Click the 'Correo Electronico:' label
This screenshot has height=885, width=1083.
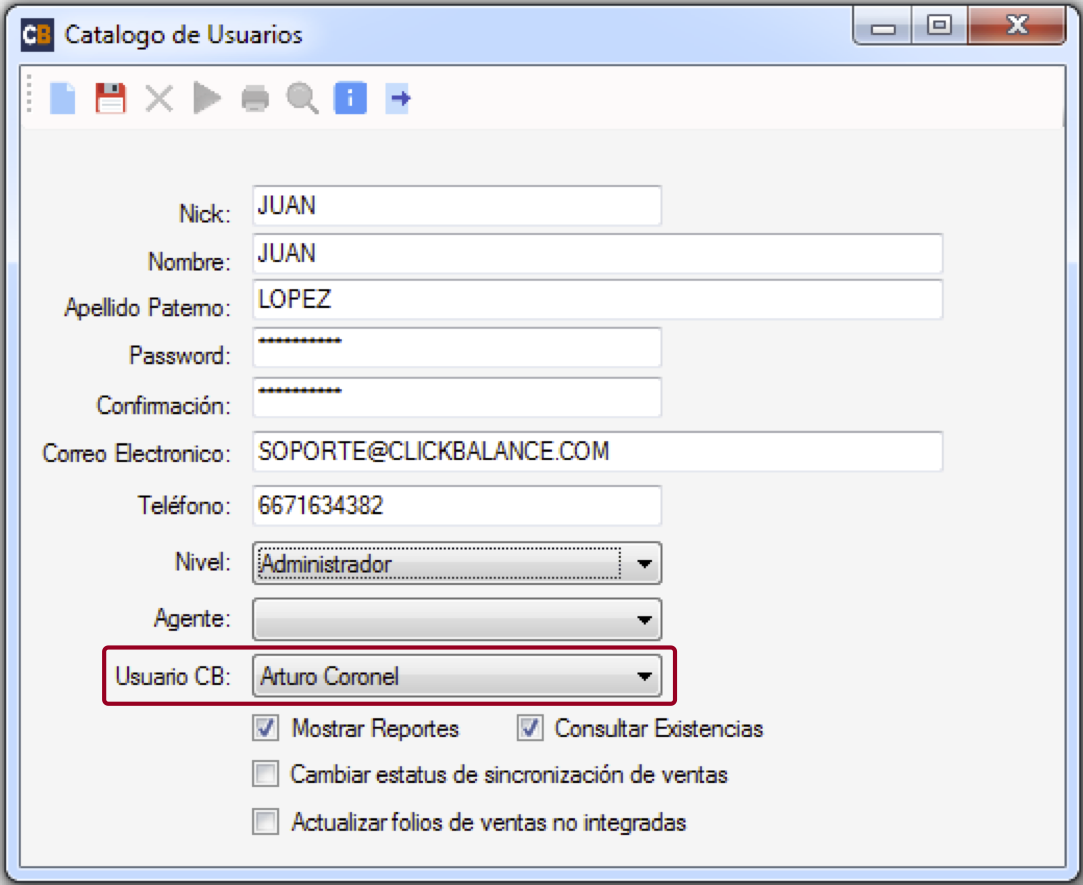136,453
